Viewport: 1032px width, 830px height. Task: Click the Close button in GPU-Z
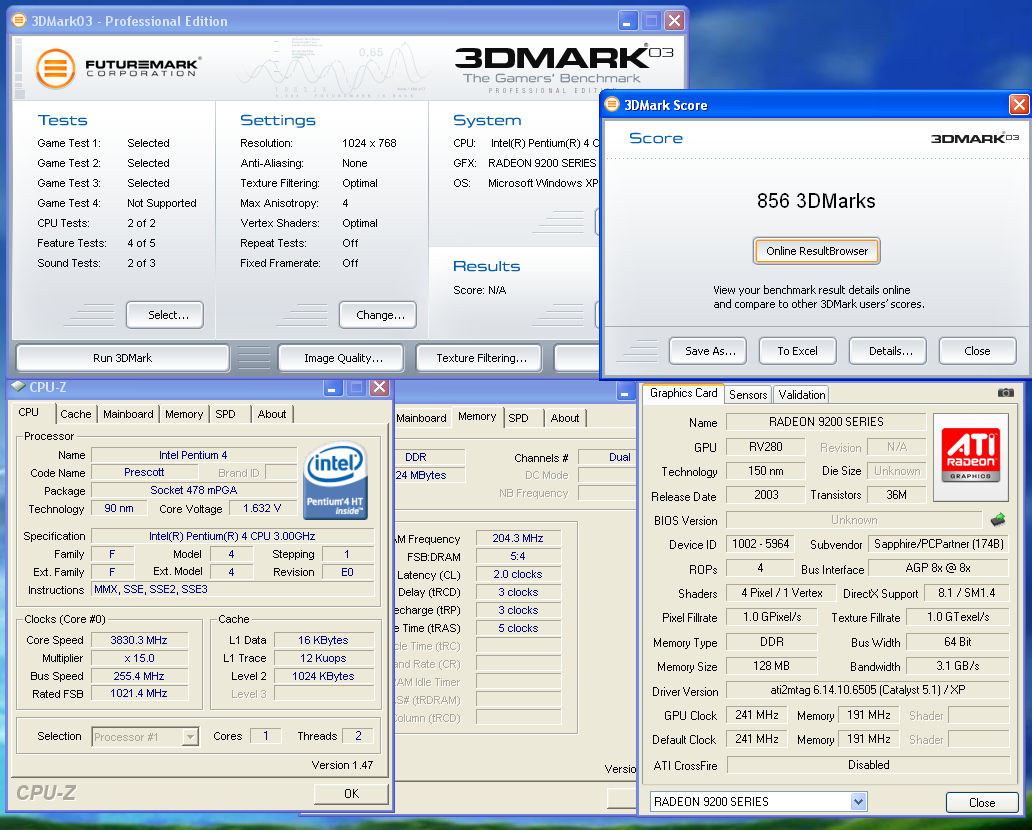(982, 802)
